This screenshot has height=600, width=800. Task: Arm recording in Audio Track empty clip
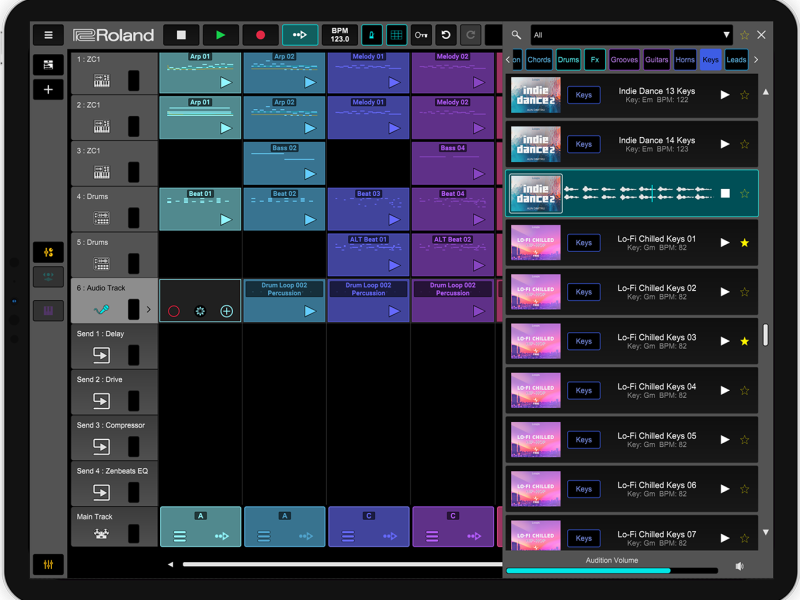[173, 311]
